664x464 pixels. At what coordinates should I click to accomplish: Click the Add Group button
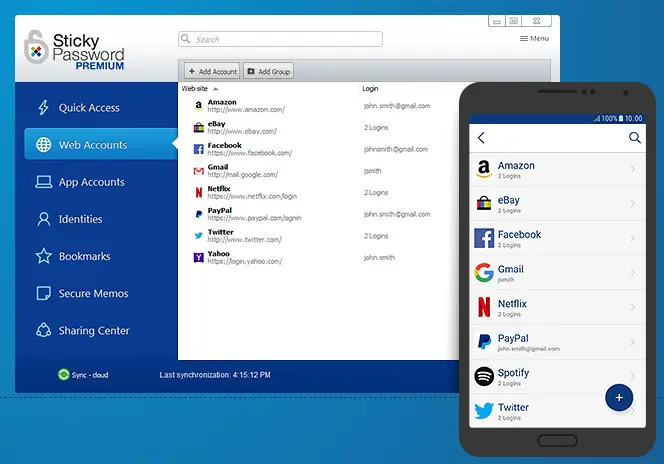point(268,71)
